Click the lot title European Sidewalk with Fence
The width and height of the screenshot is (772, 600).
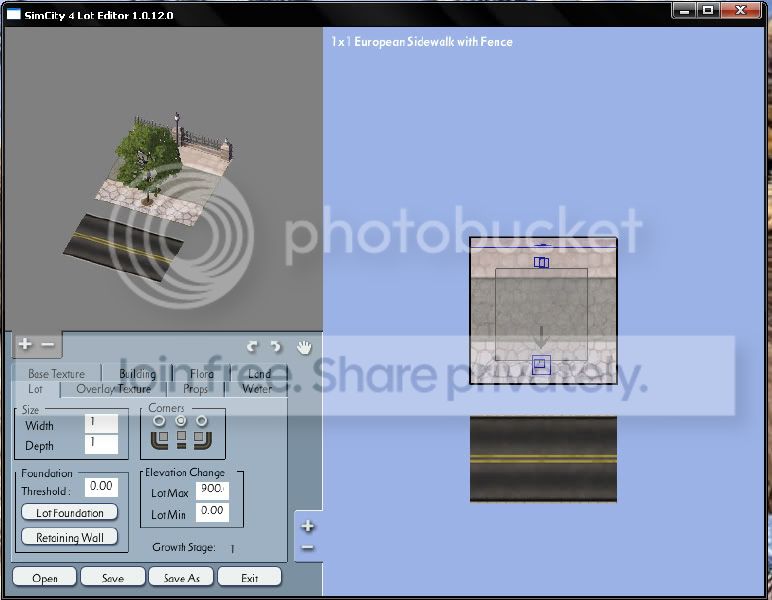point(433,42)
